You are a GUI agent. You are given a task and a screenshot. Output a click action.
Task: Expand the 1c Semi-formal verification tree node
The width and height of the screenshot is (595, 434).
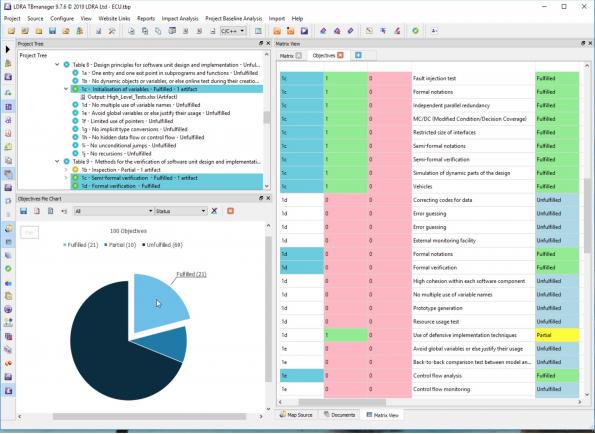point(66,178)
